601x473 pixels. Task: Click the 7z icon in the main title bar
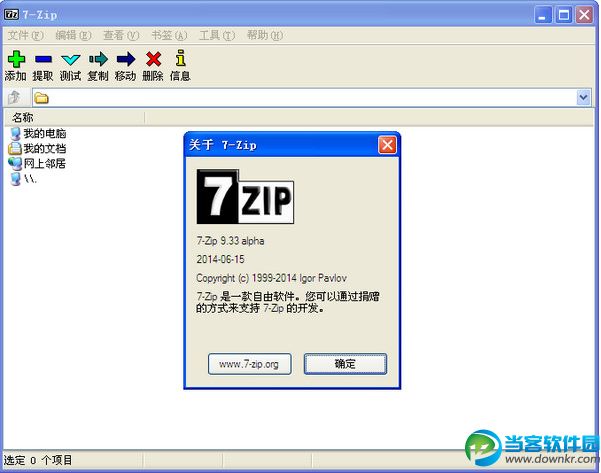tap(11, 15)
